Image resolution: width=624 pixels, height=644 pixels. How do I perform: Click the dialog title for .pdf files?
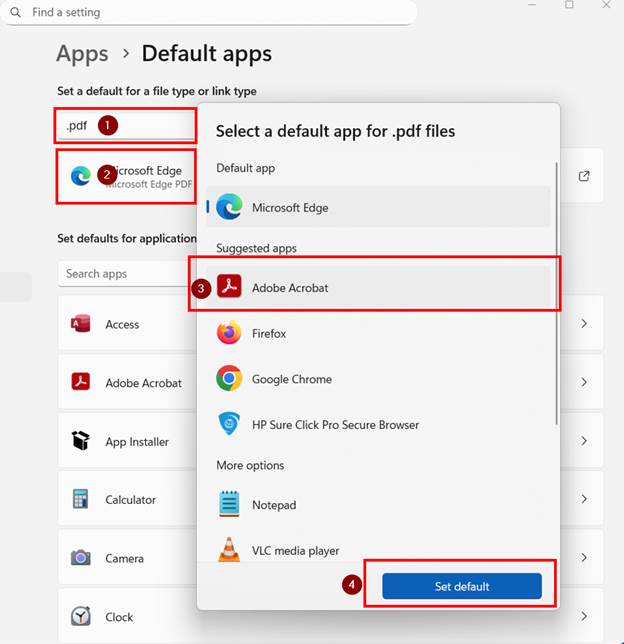pos(335,131)
